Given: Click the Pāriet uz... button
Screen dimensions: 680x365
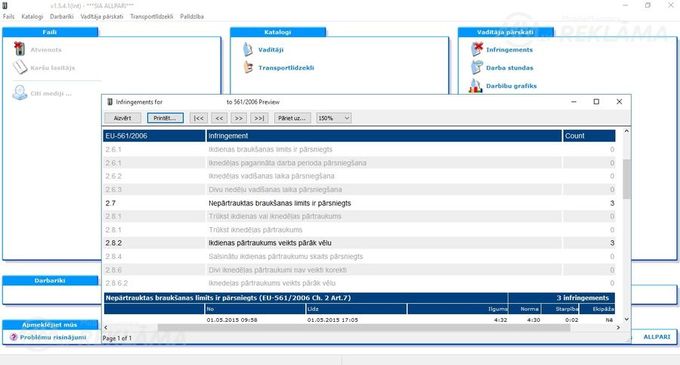Looking at the screenshot, I should pos(292,118).
